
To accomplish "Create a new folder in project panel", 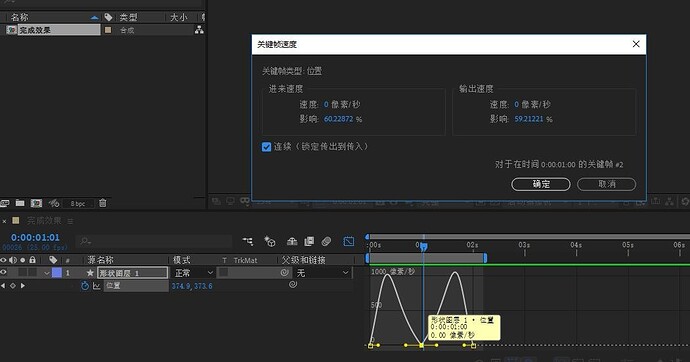I will pyautogui.click(x=20, y=203).
